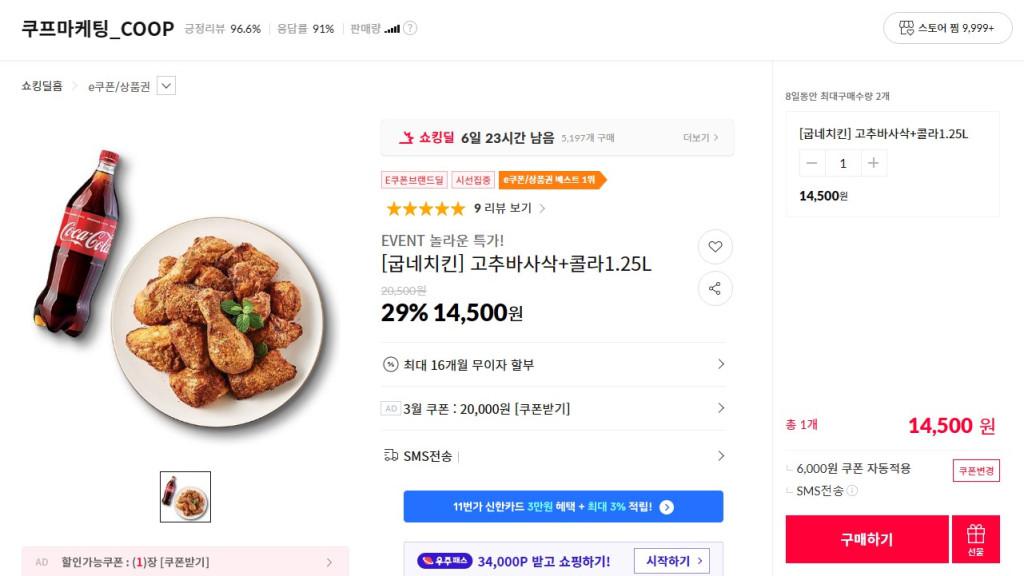1024x576 pixels.
Task: Select the product thumbnail image
Action: tap(185, 497)
